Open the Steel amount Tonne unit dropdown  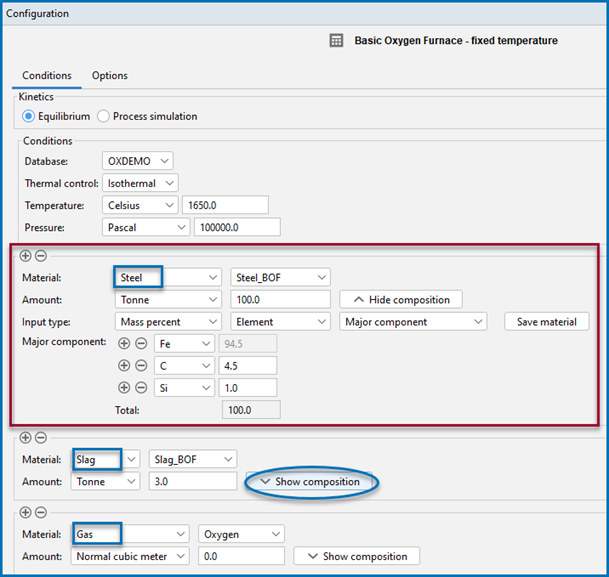tap(168, 299)
